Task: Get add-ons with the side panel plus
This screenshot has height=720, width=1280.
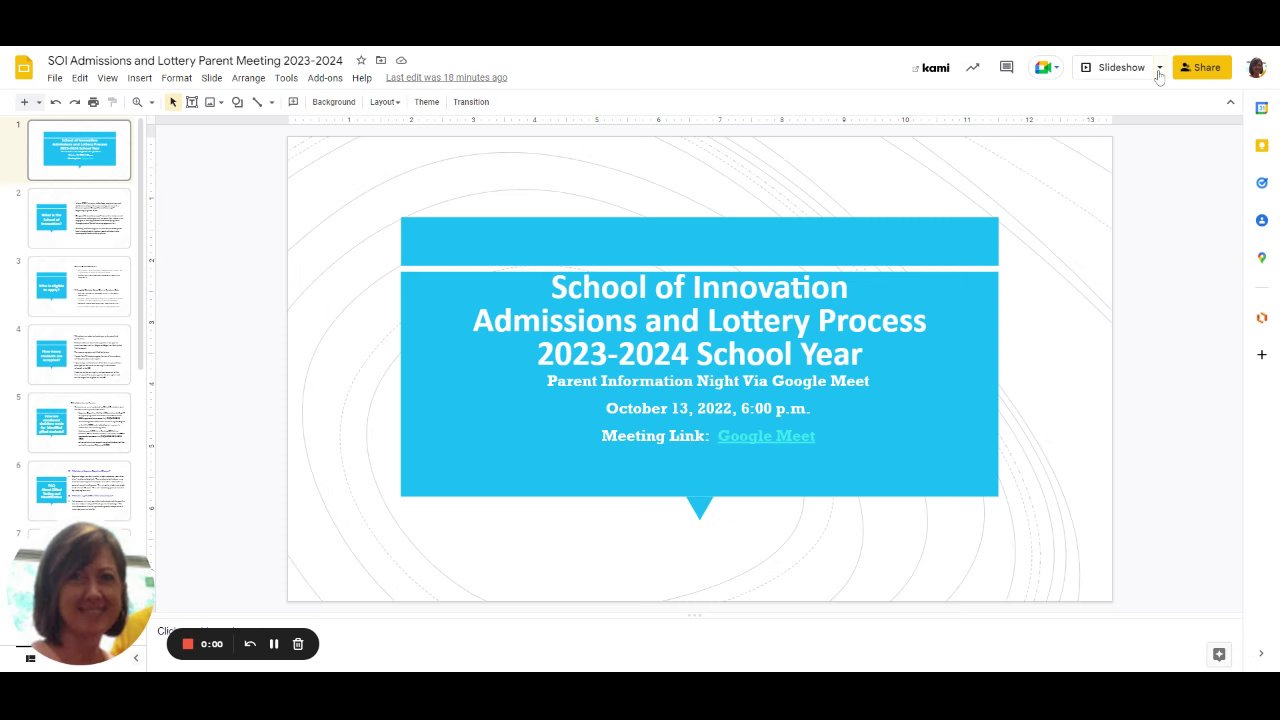Action: point(1262,355)
